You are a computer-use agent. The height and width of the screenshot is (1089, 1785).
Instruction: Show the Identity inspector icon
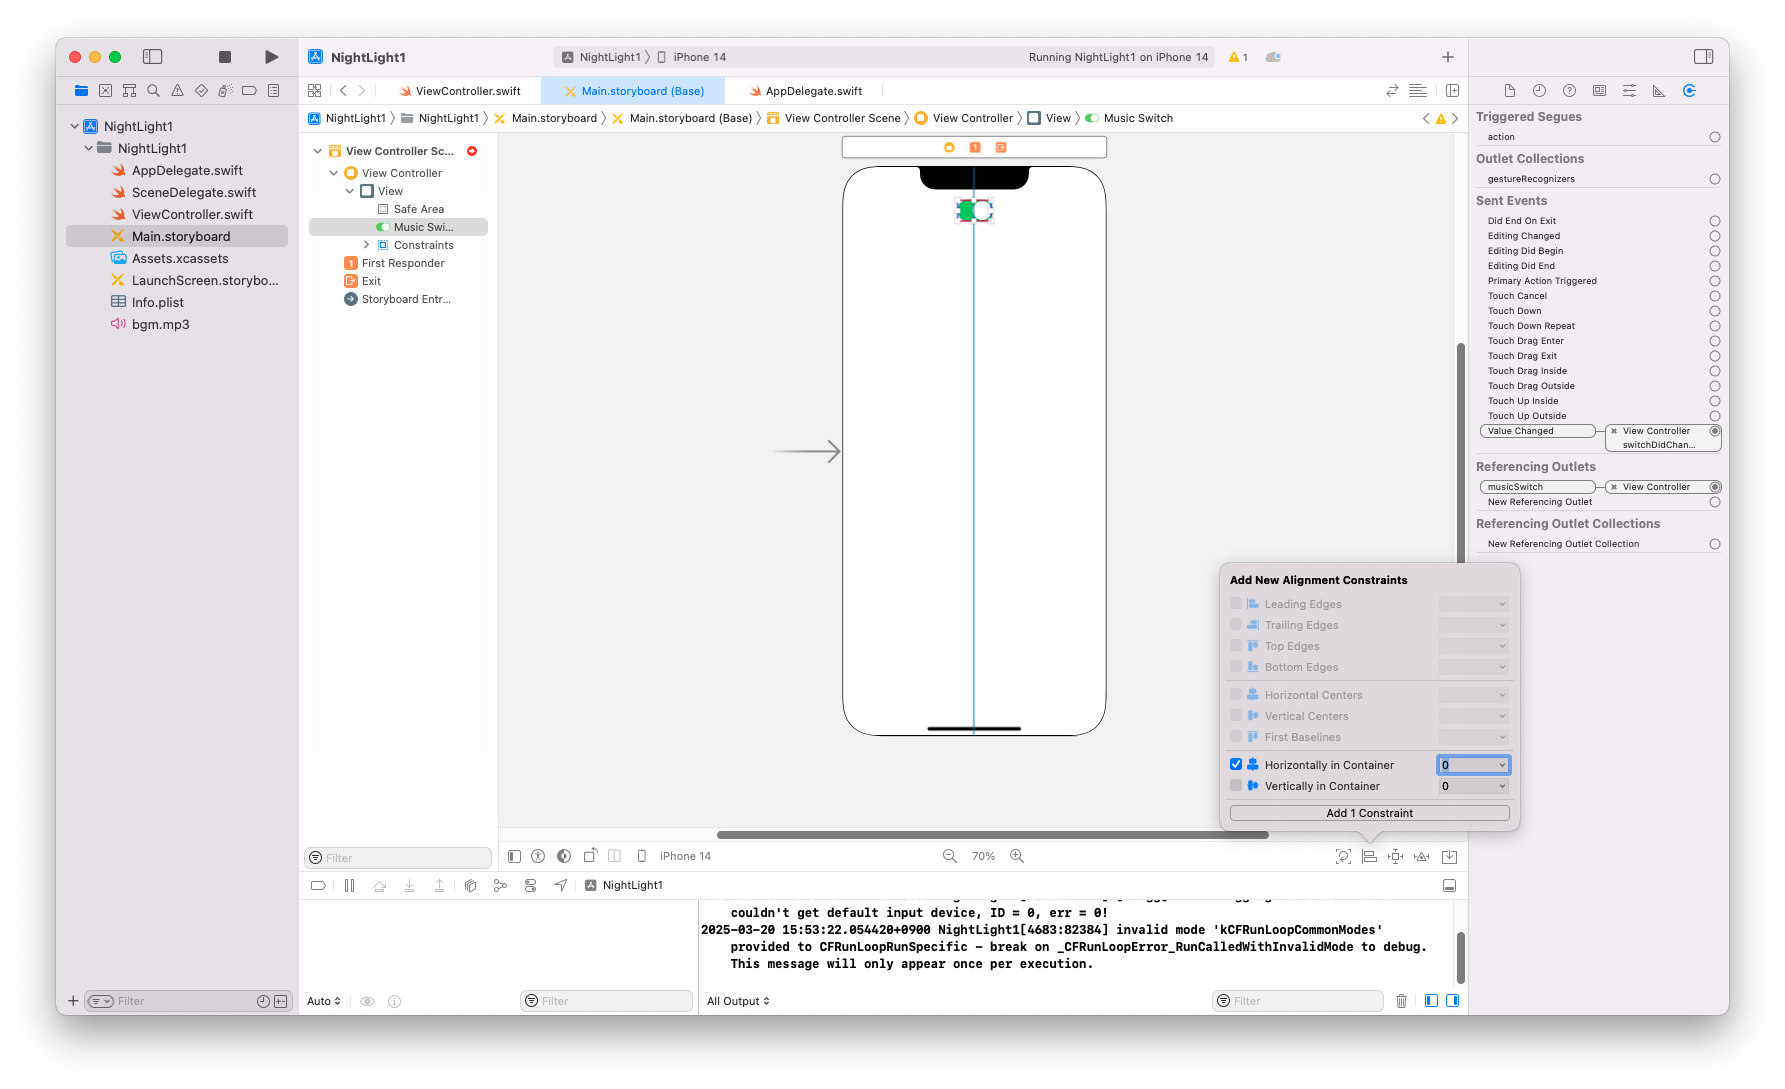pos(1600,90)
